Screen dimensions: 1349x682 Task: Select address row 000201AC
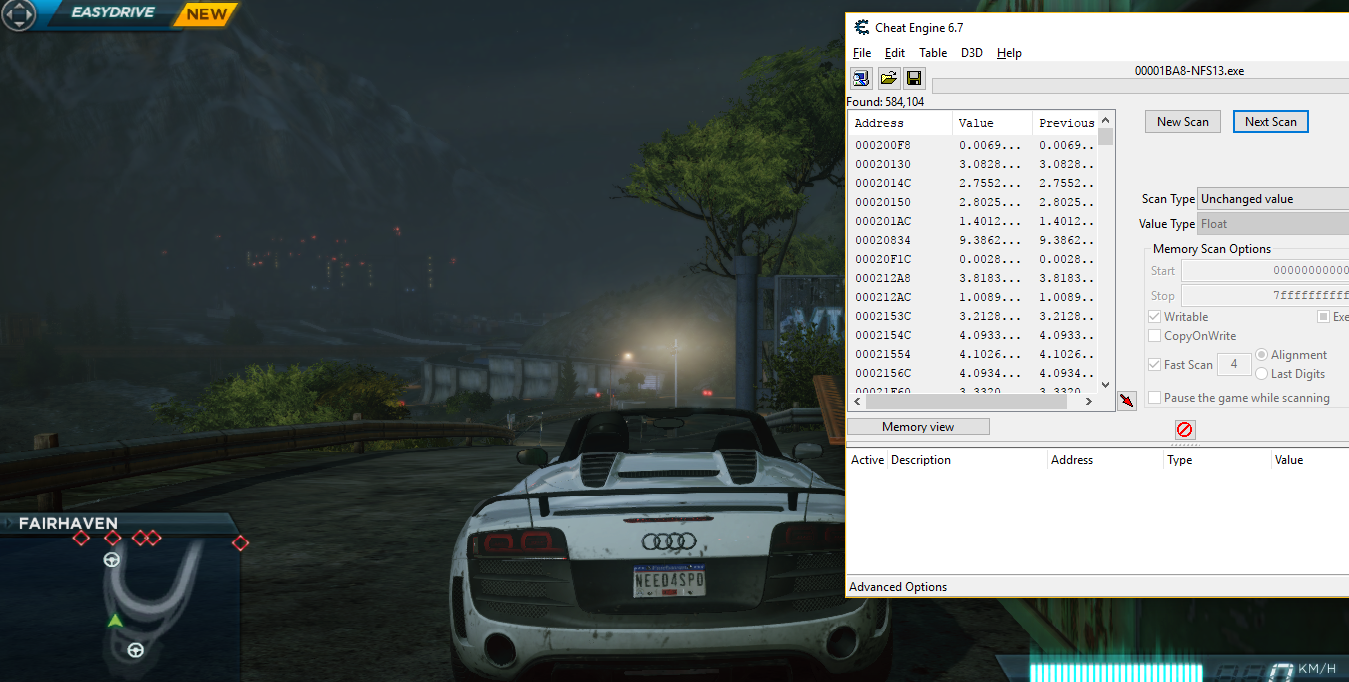tap(972, 221)
